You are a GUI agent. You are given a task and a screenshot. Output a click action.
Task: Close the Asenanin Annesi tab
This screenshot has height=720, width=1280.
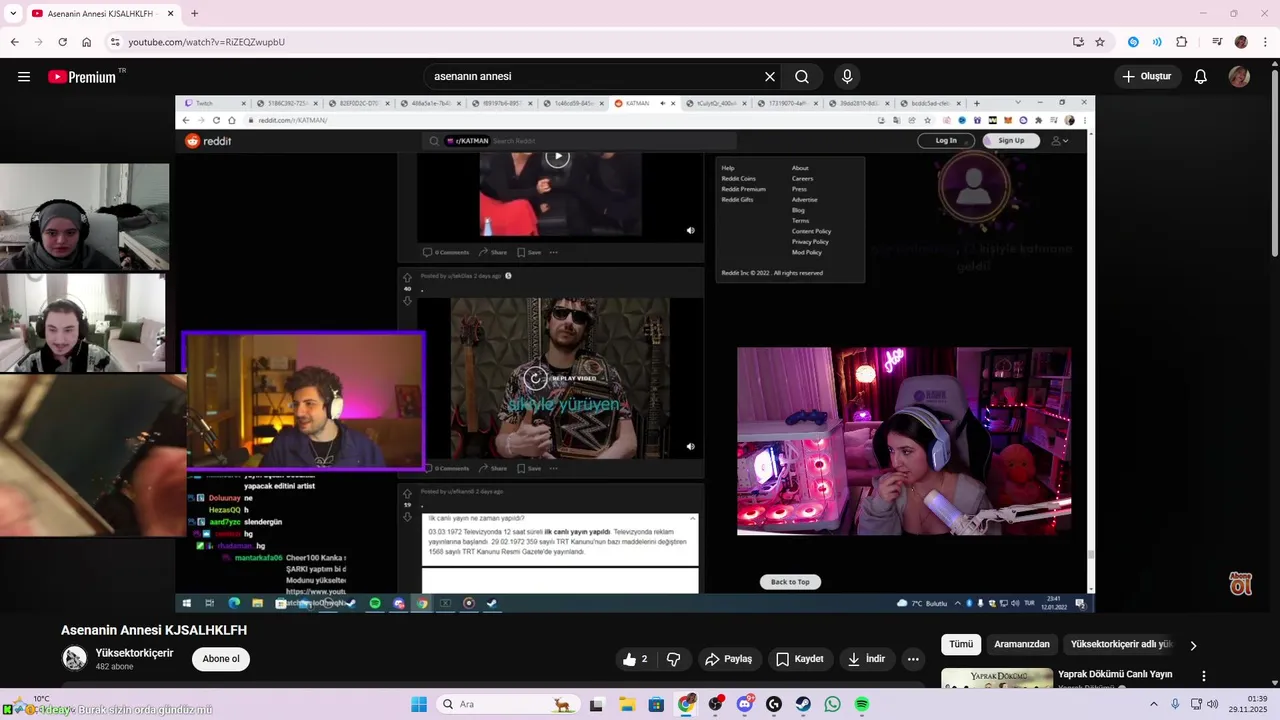pyautogui.click(x=169, y=14)
